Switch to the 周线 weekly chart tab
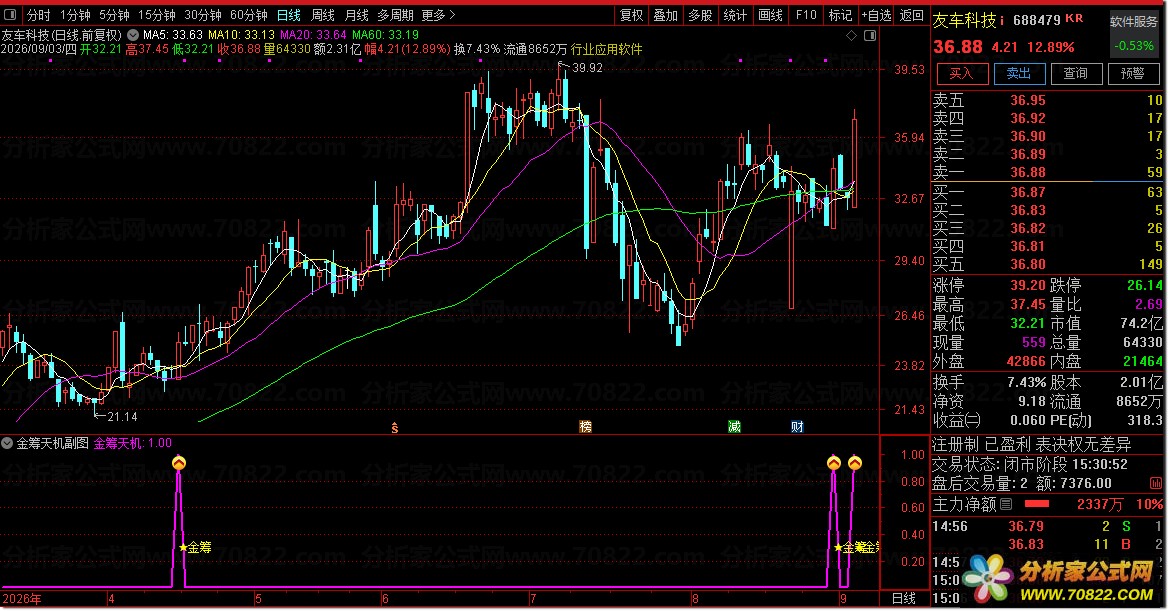The width and height of the screenshot is (1170, 611). pos(322,15)
